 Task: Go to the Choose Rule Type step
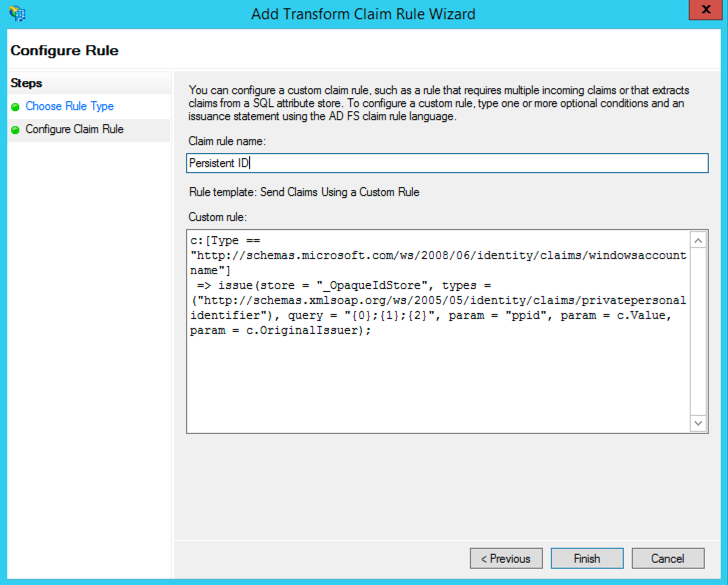click(69, 106)
